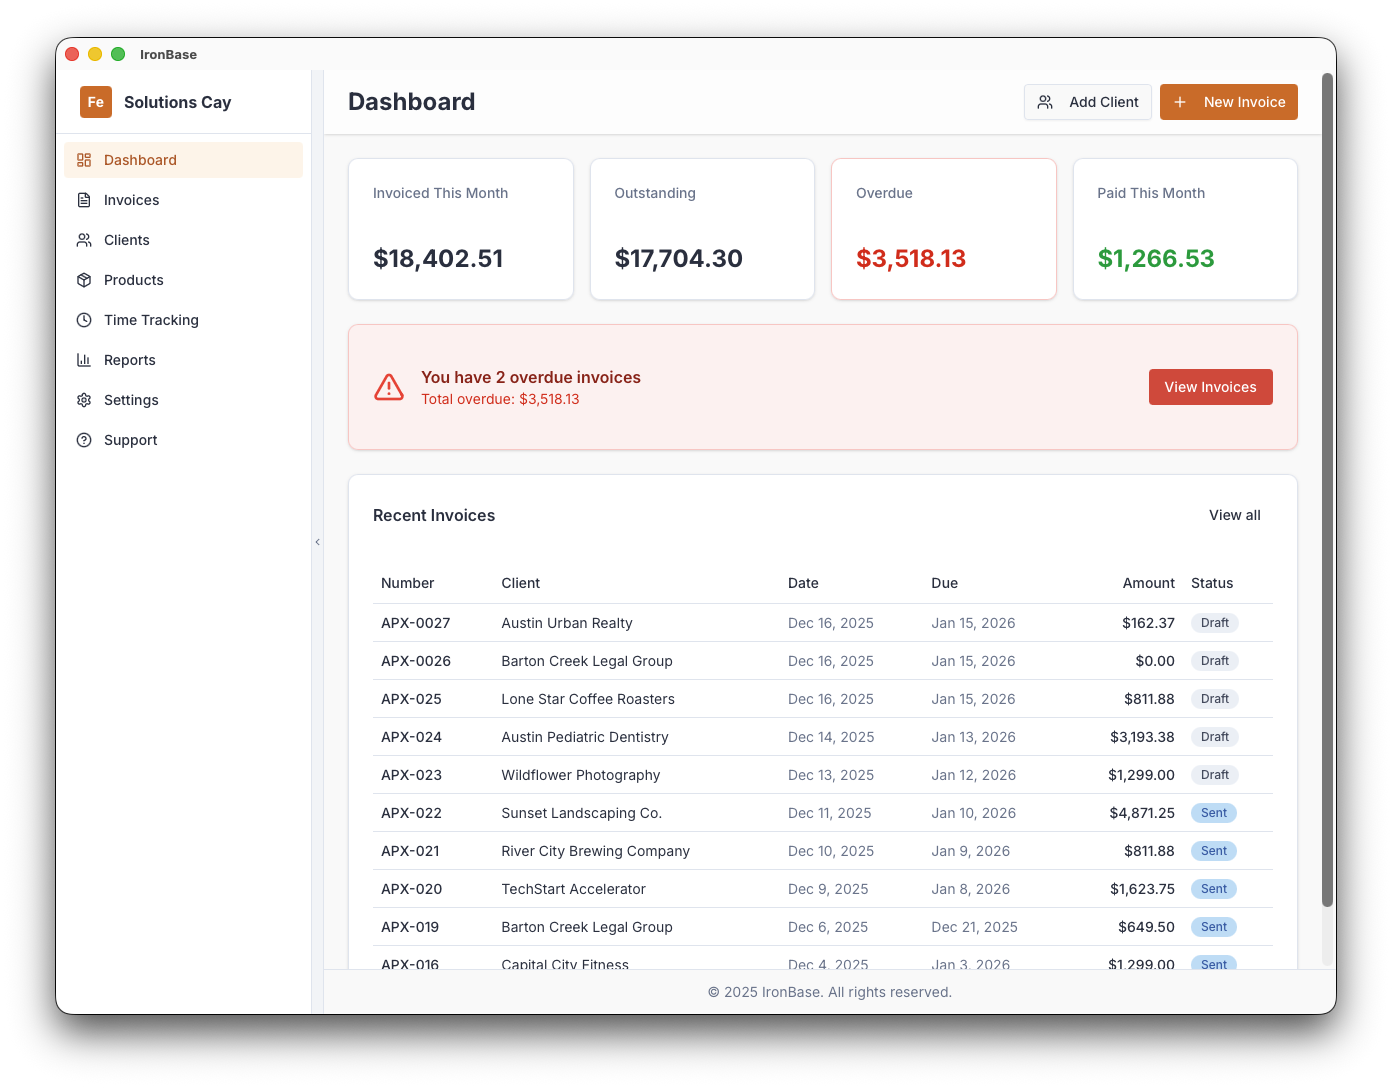1392x1088 pixels.
Task: Collapse the sidebar with the chevron
Action: point(317,541)
